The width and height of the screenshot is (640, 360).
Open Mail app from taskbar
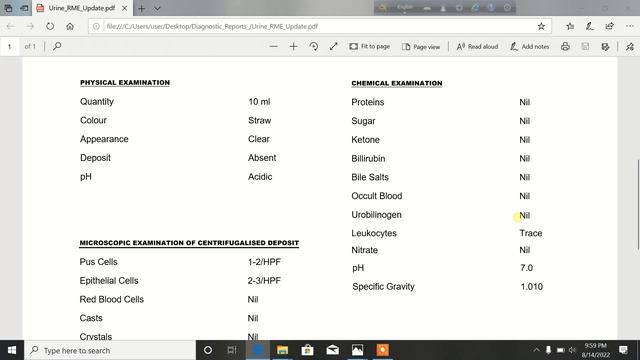[x=333, y=350]
